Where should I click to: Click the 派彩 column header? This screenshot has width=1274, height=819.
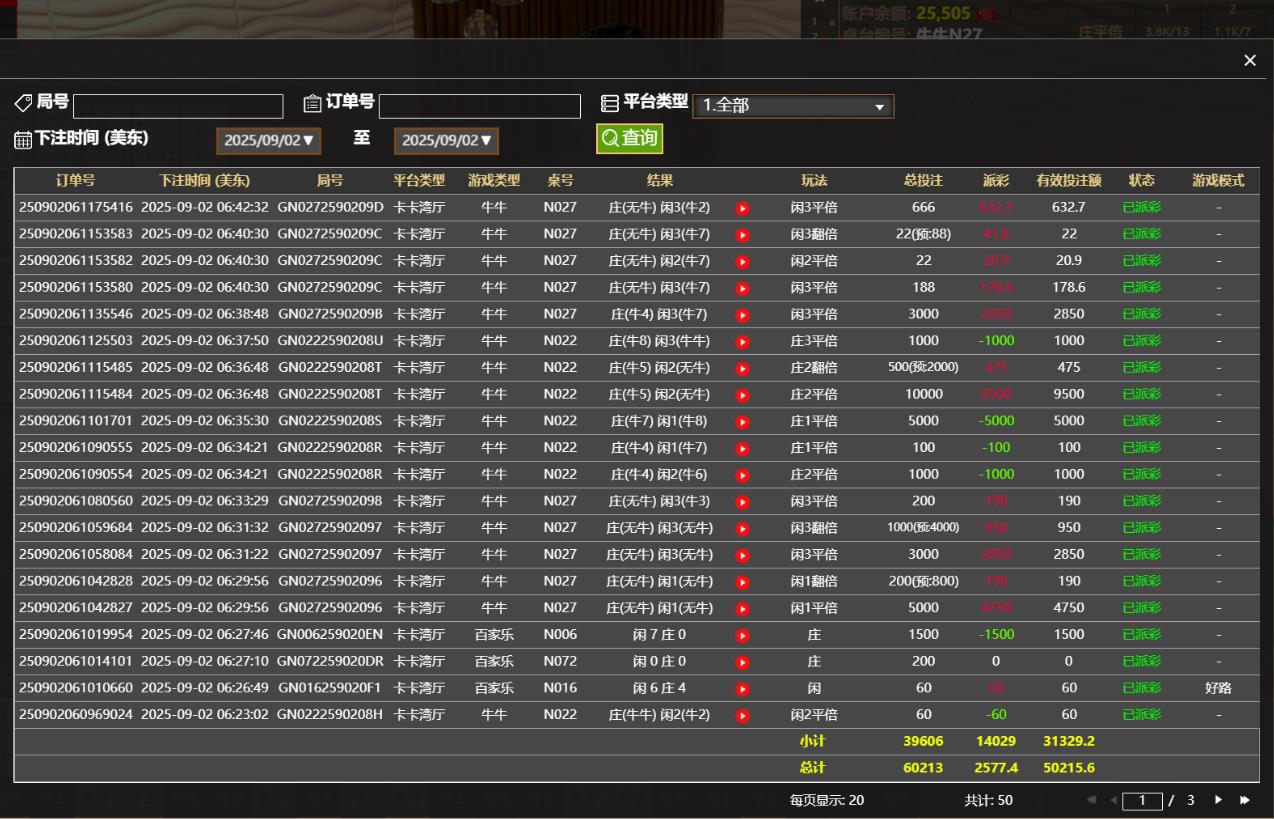[995, 181]
